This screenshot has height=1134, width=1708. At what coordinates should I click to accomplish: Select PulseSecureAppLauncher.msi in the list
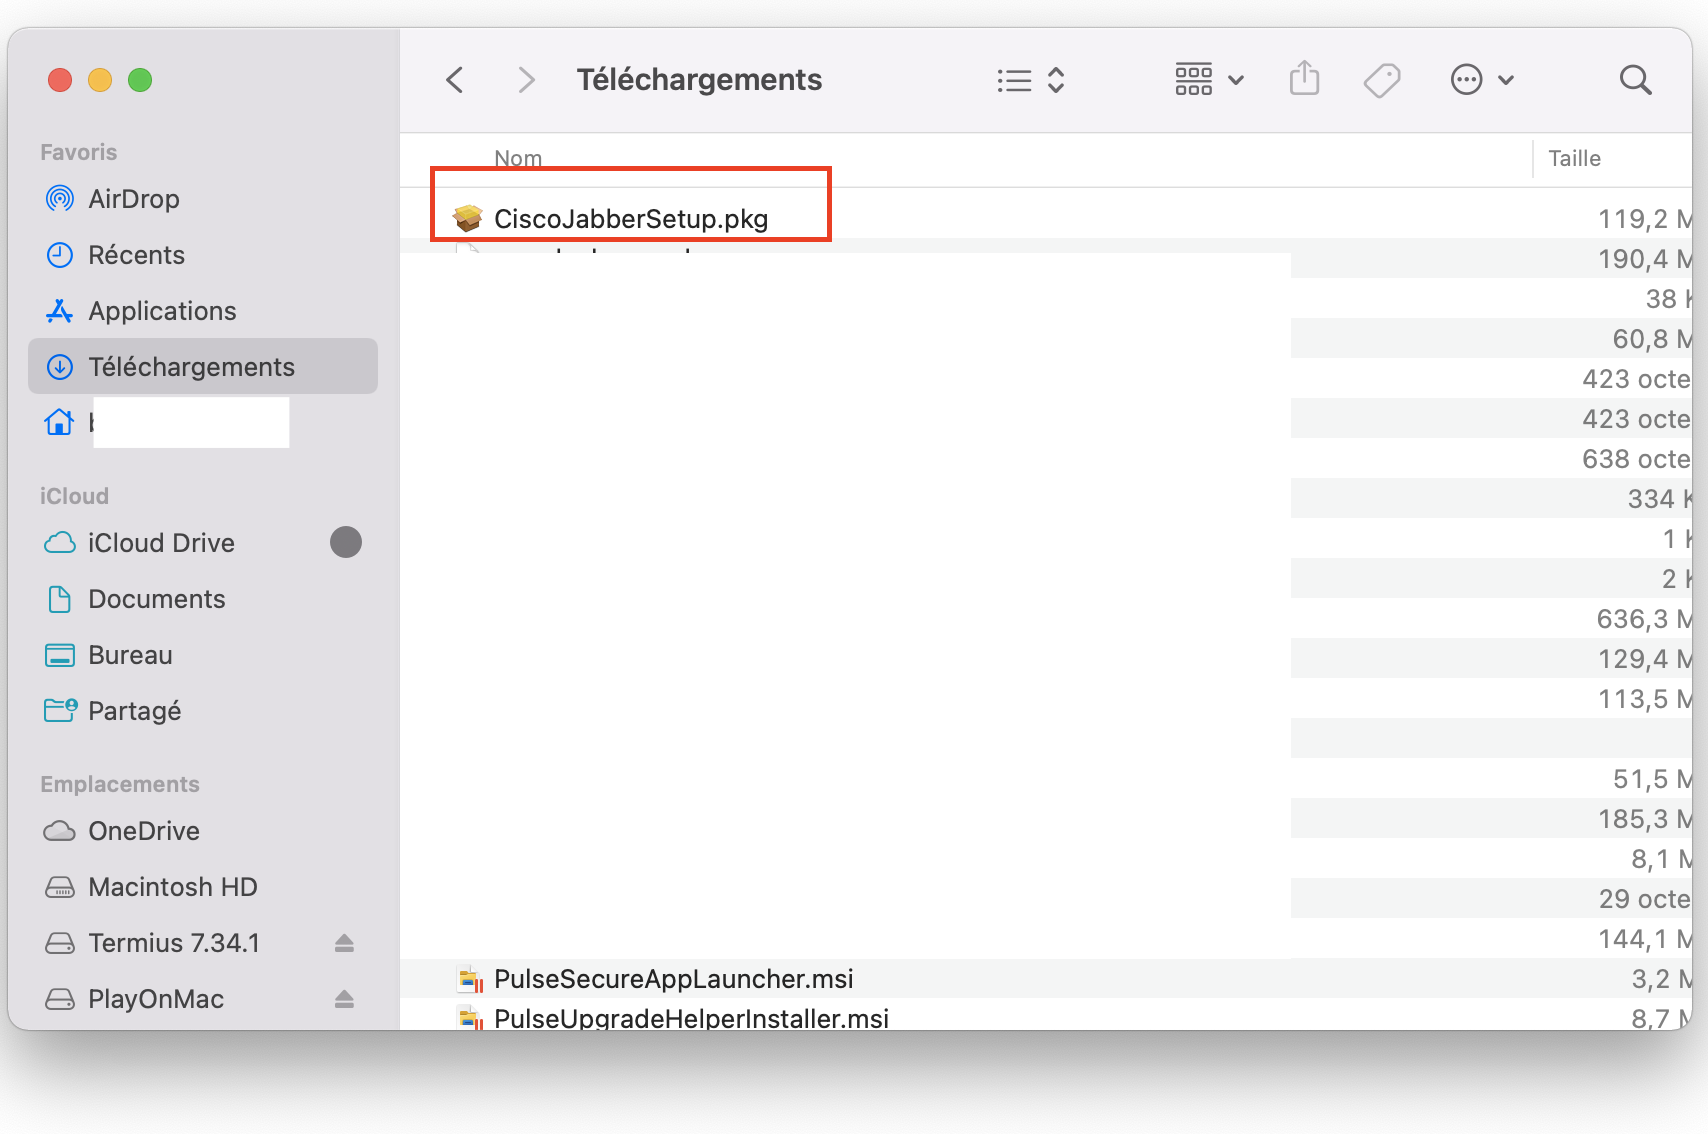[673, 979]
